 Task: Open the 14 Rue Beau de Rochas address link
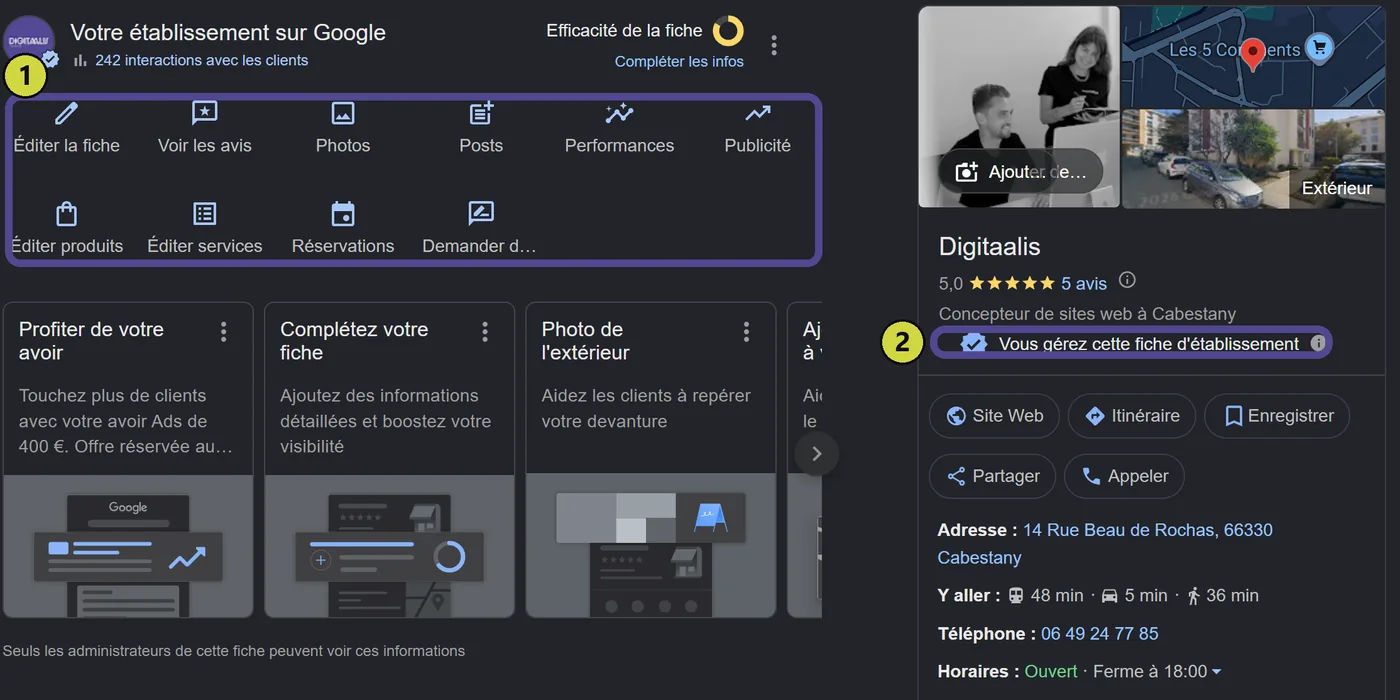point(1105,544)
